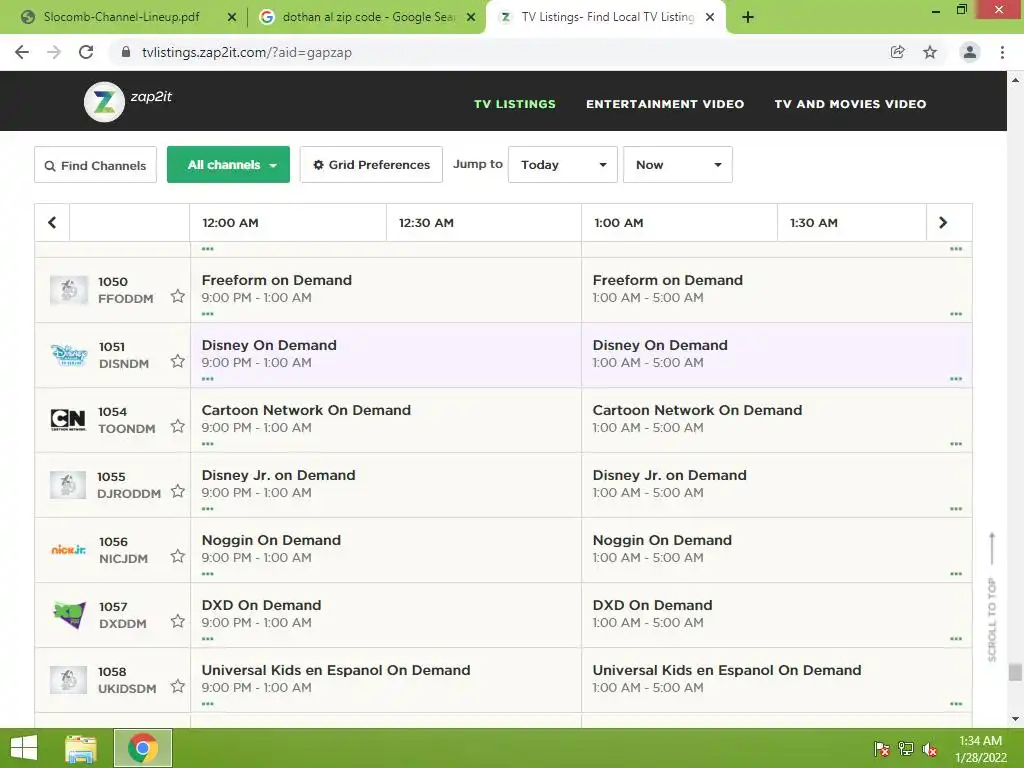This screenshot has height=768, width=1024.
Task: Click the zap2it logo
Action: [128, 101]
